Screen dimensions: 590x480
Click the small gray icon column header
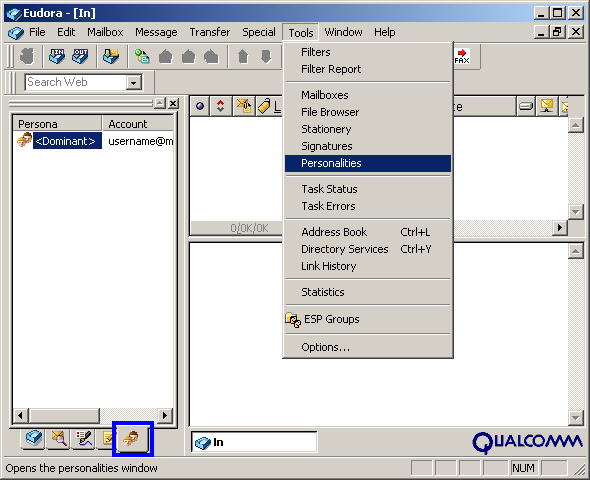[526, 106]
